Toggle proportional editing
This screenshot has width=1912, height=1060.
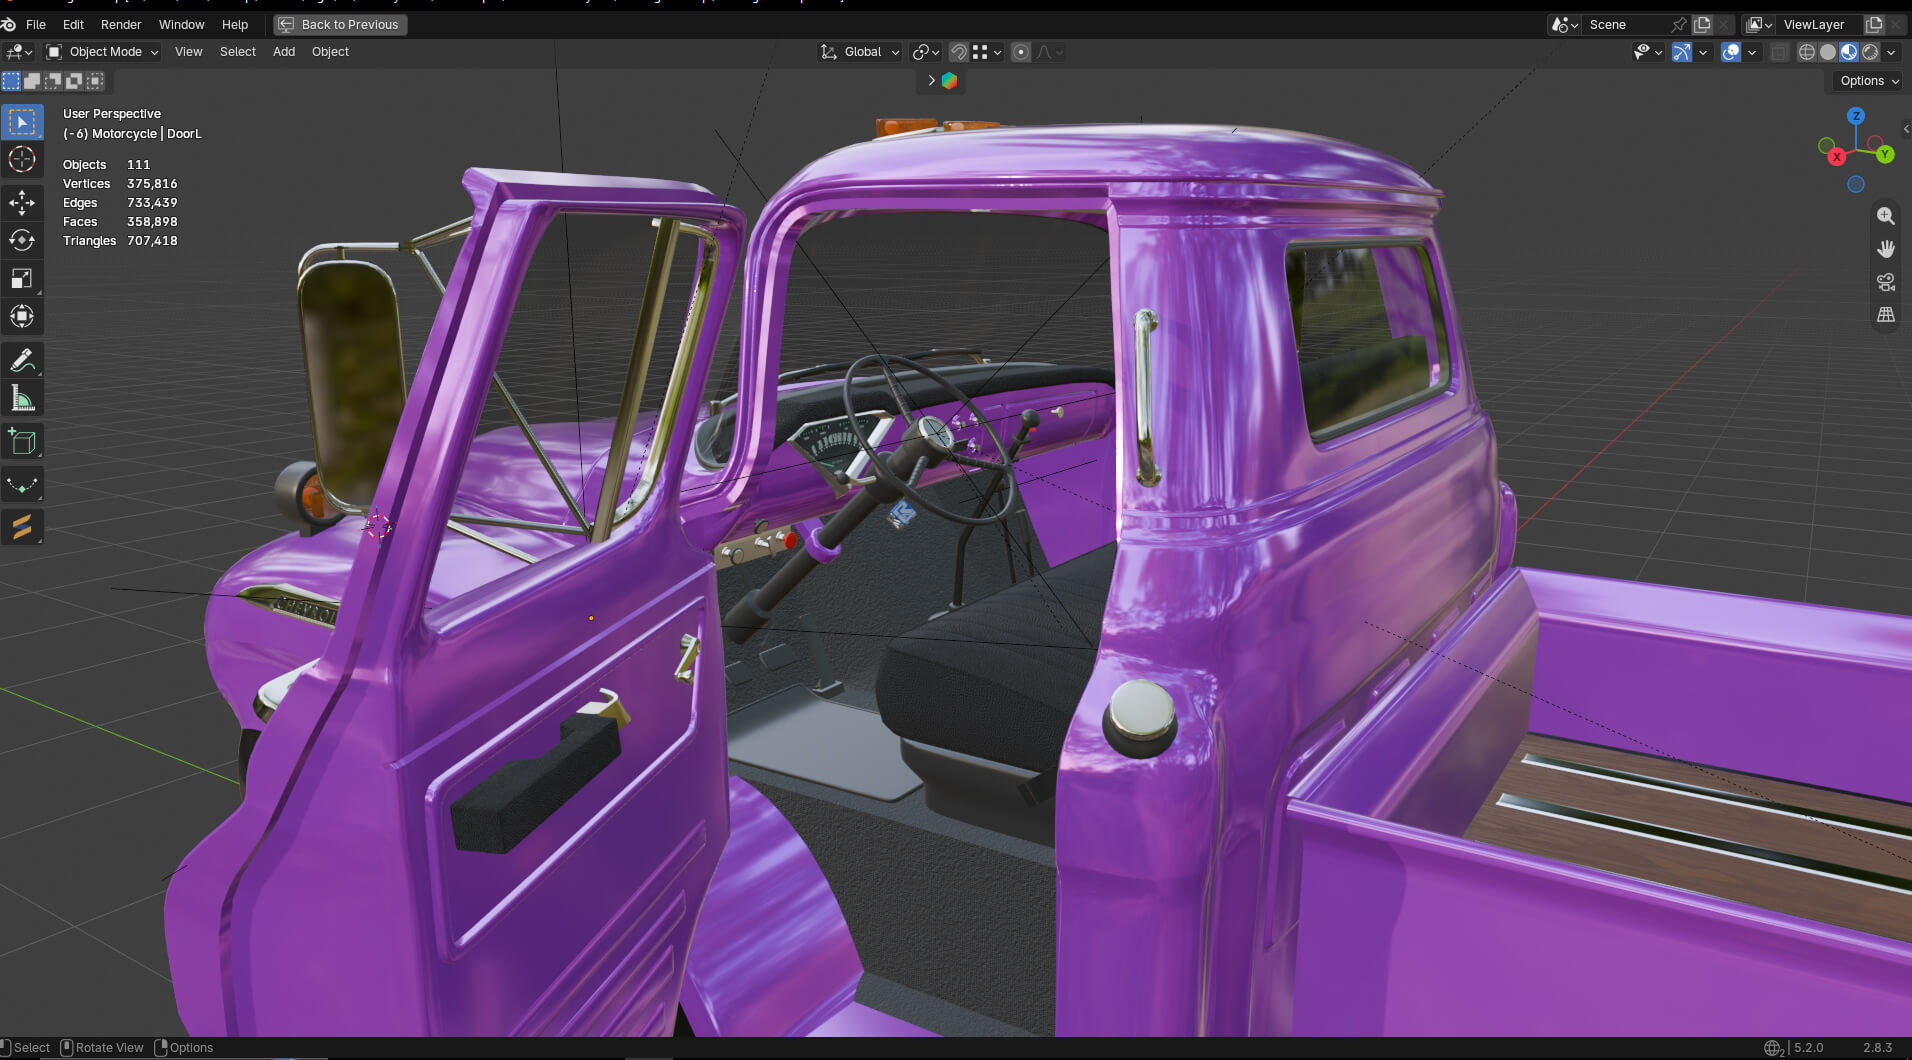[1021, 52]
